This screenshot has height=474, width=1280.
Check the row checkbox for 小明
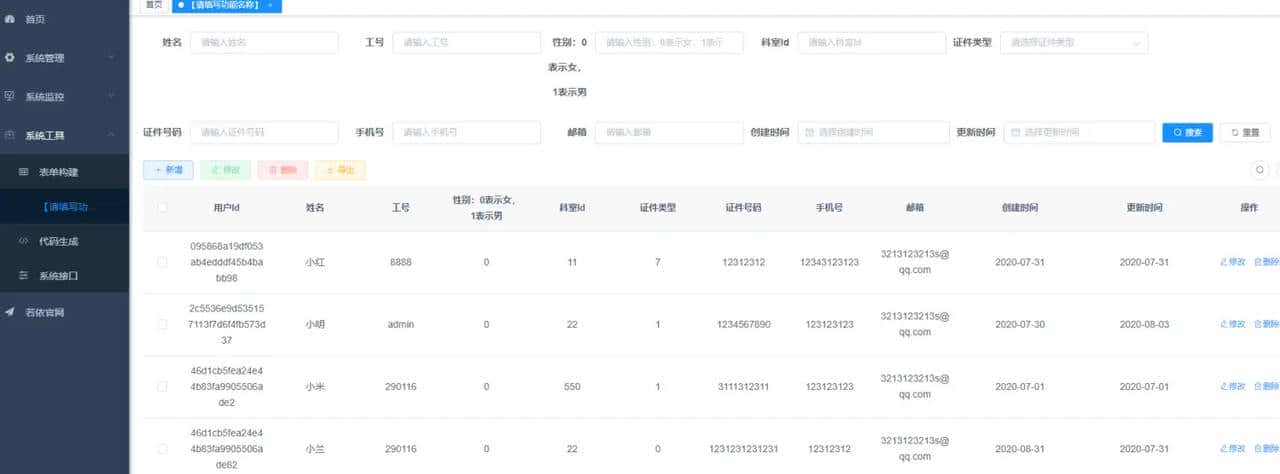point(162,324)
